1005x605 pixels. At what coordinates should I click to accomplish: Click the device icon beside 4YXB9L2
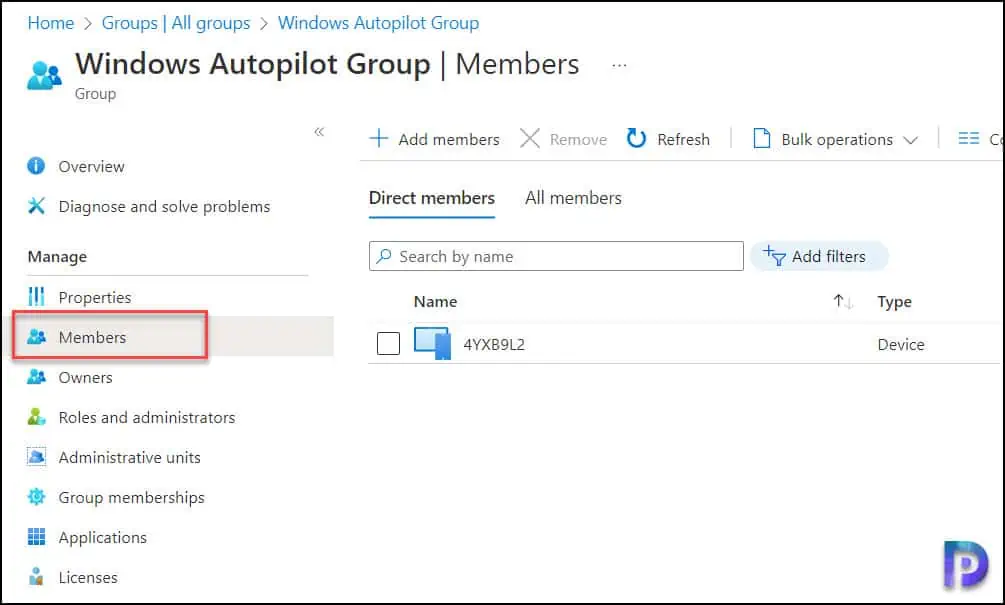pyautogui.click(x=432, y=344)
